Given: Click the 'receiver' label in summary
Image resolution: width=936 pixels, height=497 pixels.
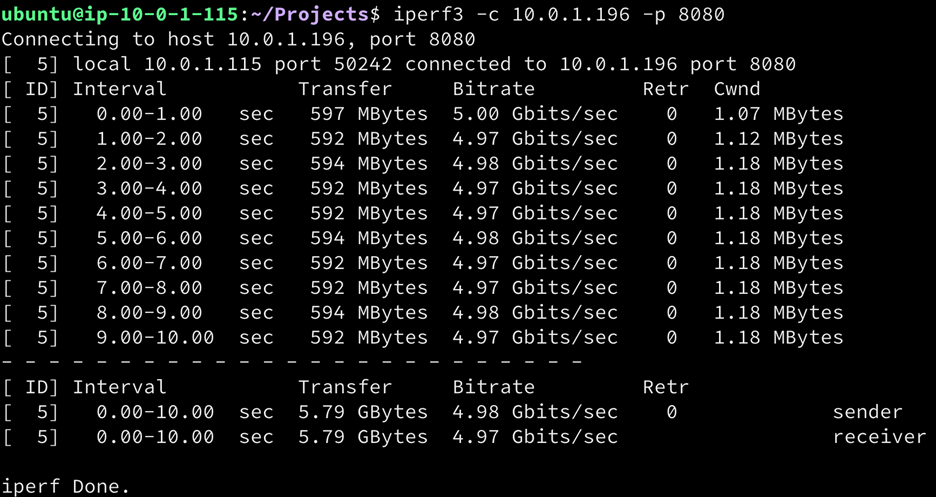Looking at the screenshot, I should pyautogui.click(x=879, y=437).
